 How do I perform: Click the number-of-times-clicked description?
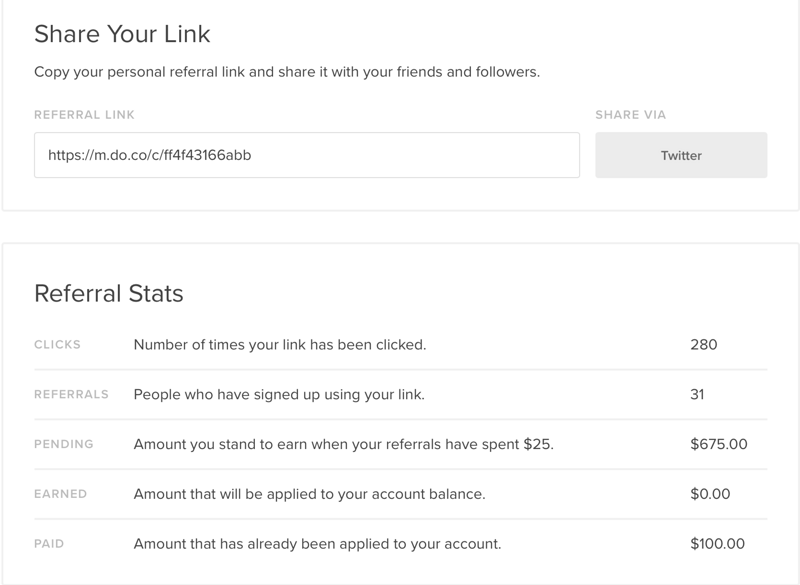280,345
